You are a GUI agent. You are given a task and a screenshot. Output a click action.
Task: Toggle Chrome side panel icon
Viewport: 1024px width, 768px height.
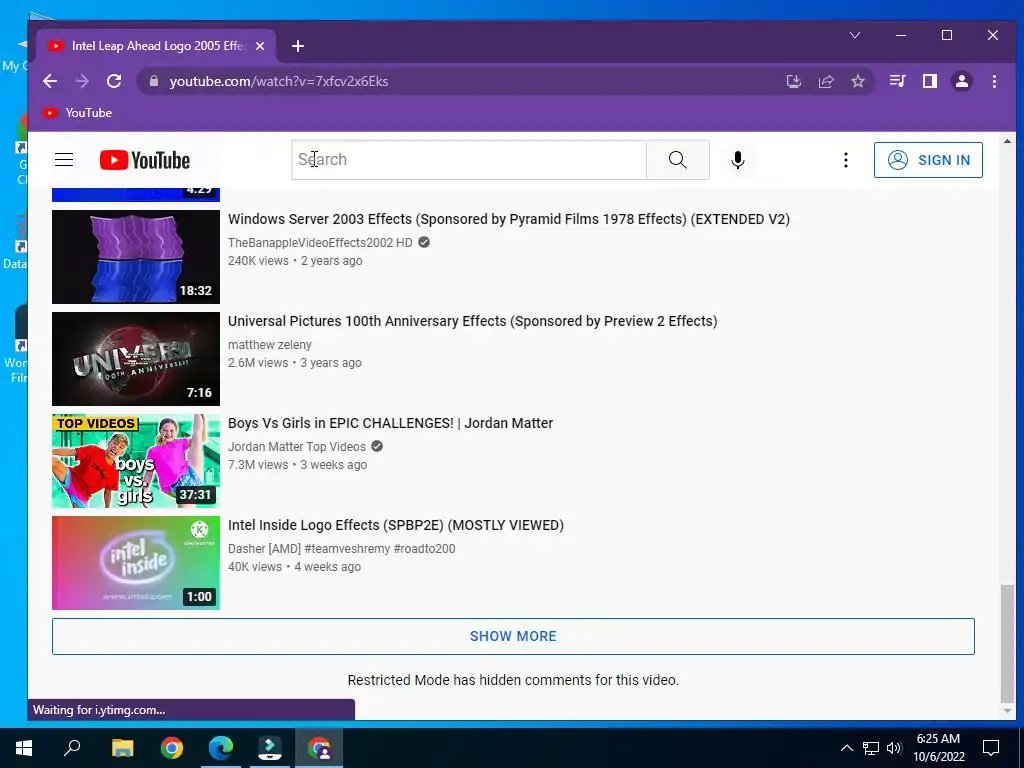[929, 81]
